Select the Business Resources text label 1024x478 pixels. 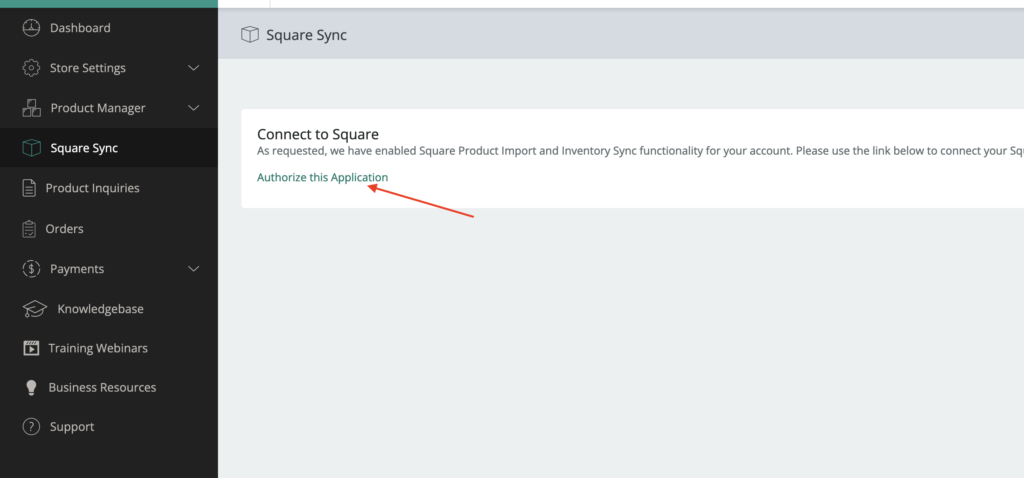pyautogui.click(x=102, y=387)
